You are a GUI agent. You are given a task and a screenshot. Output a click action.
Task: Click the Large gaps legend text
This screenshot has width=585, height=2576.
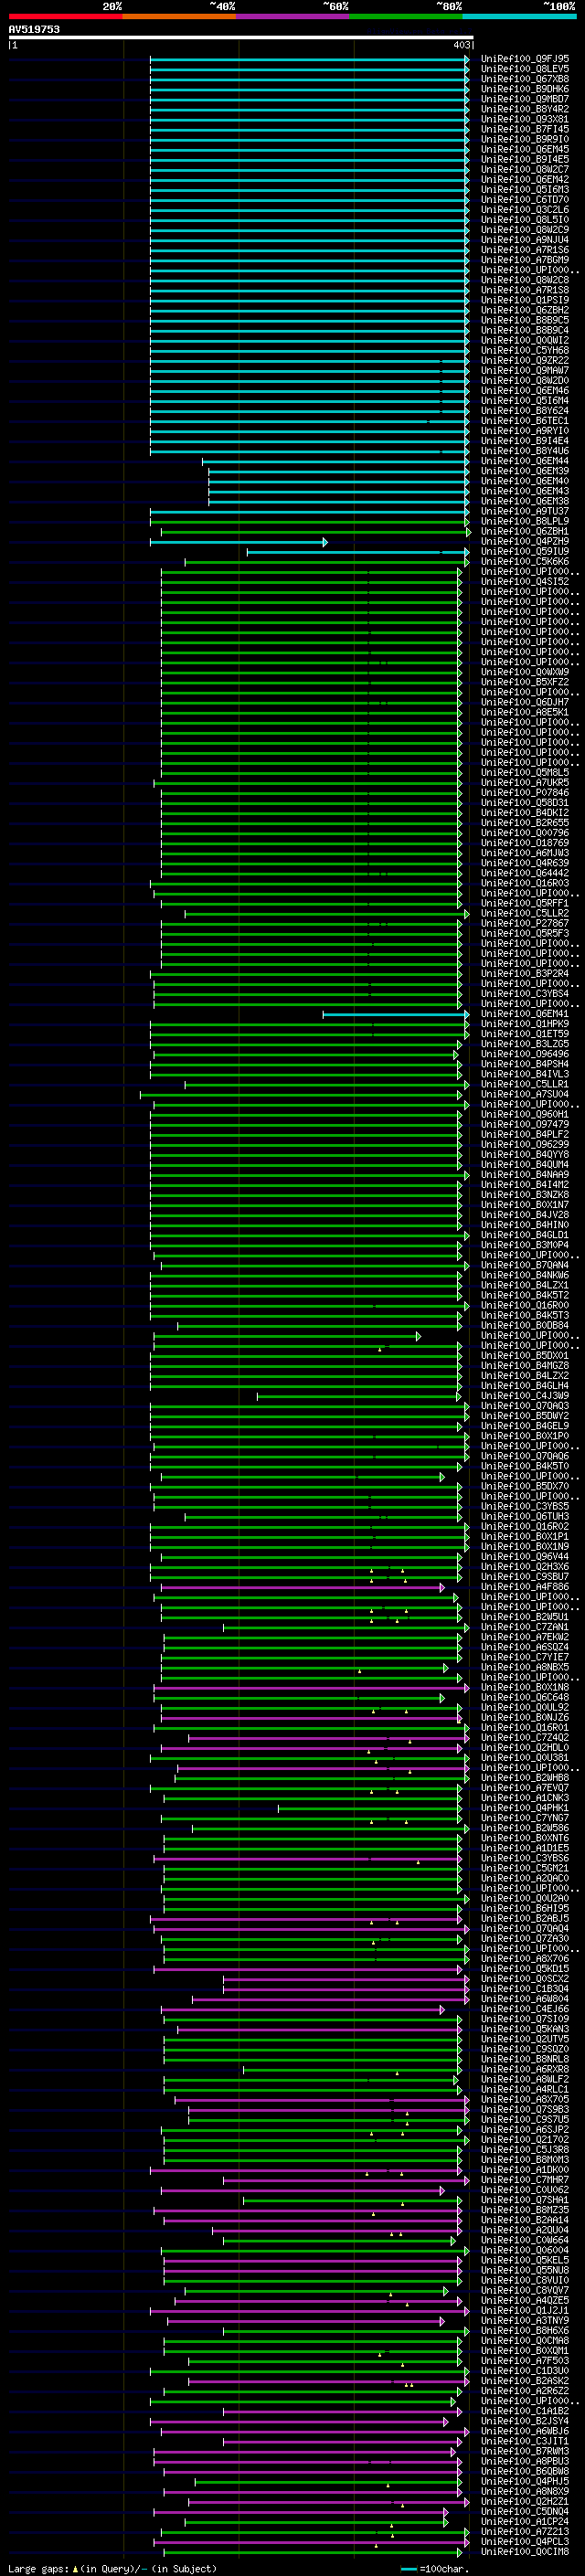(112, 2569)
